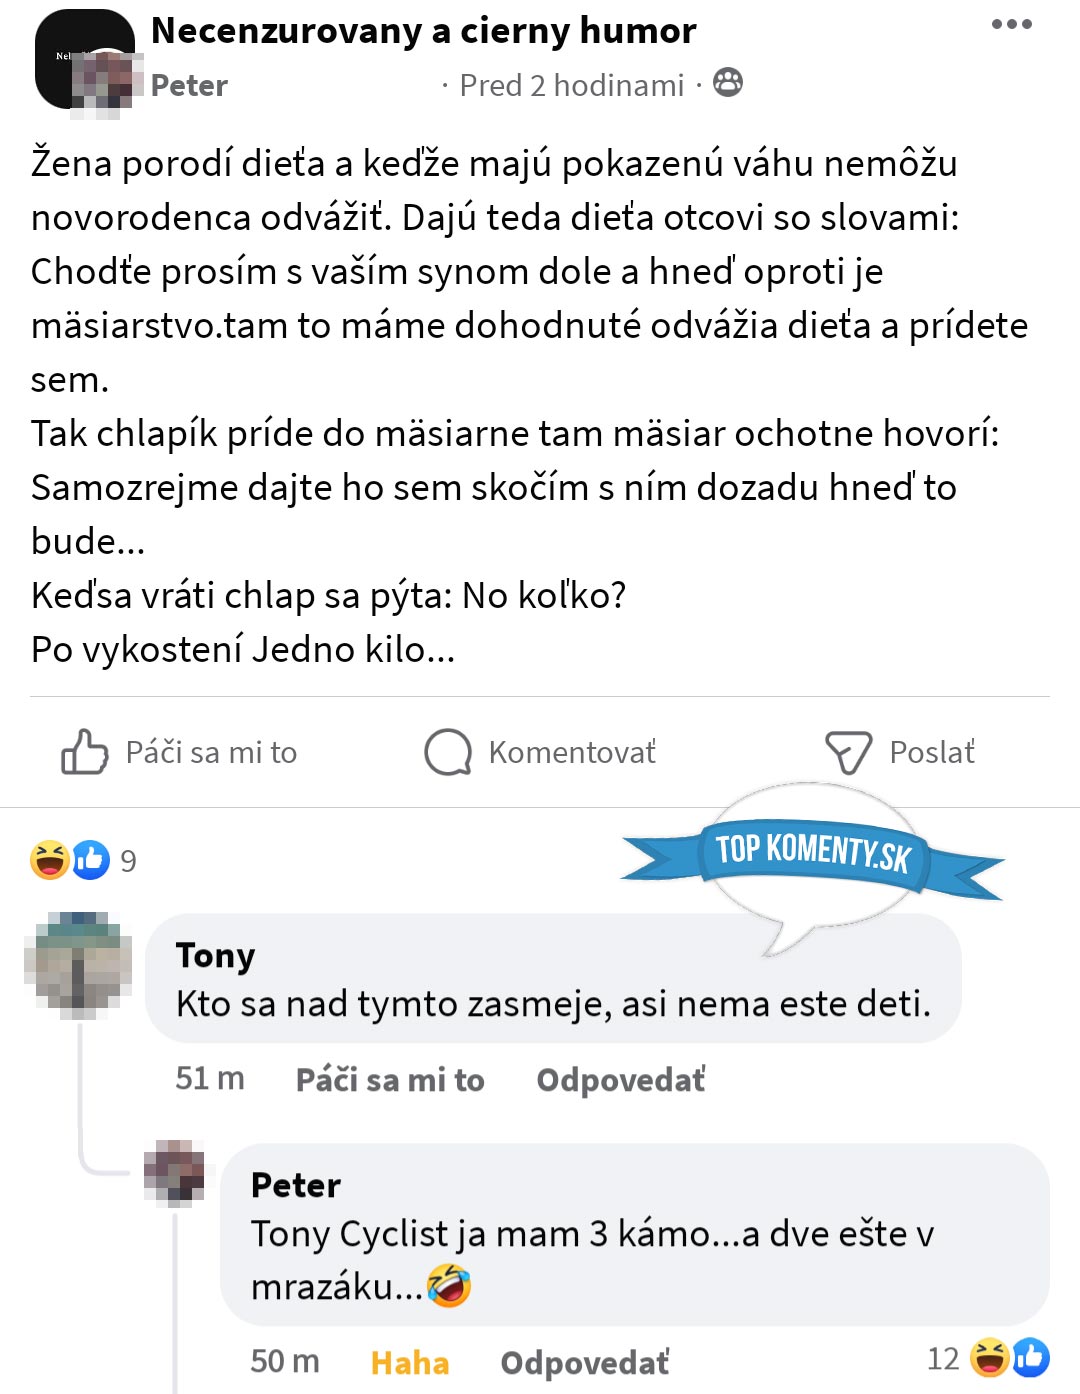Click the 'Pred 2 hodinami' post timestamp
Viewport: 1080px width, 1394px height.
point(571,85)
